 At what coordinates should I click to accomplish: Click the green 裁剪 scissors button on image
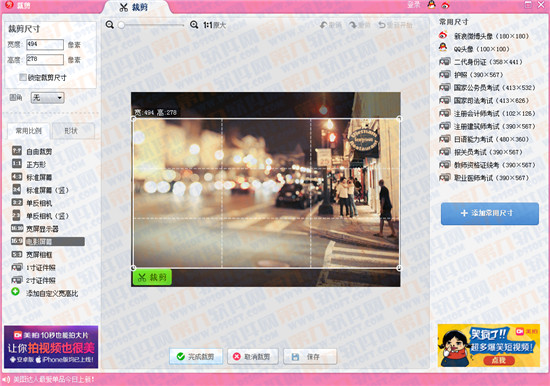click(152, 277)
